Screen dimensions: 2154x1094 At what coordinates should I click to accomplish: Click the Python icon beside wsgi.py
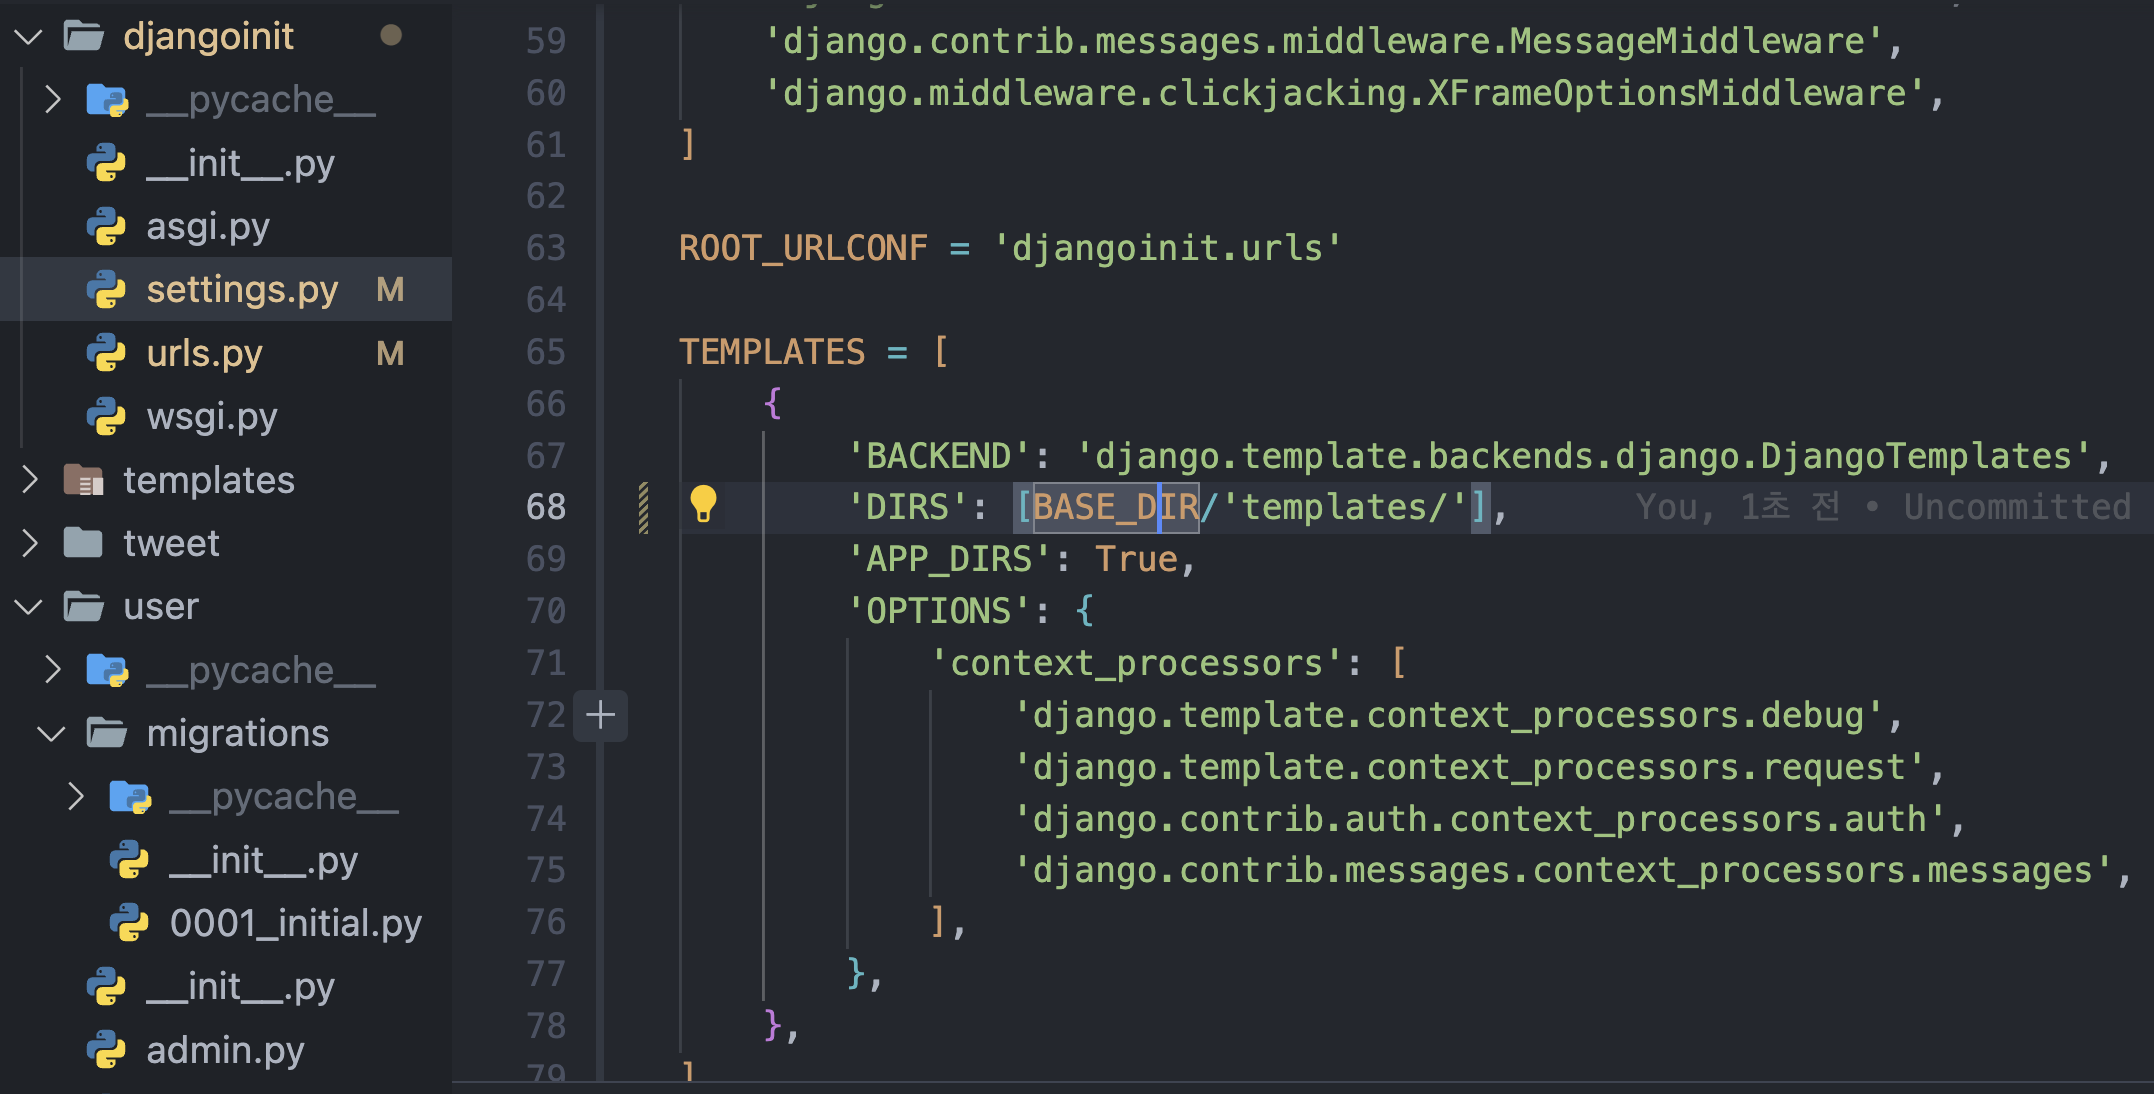tap(106, 417)
